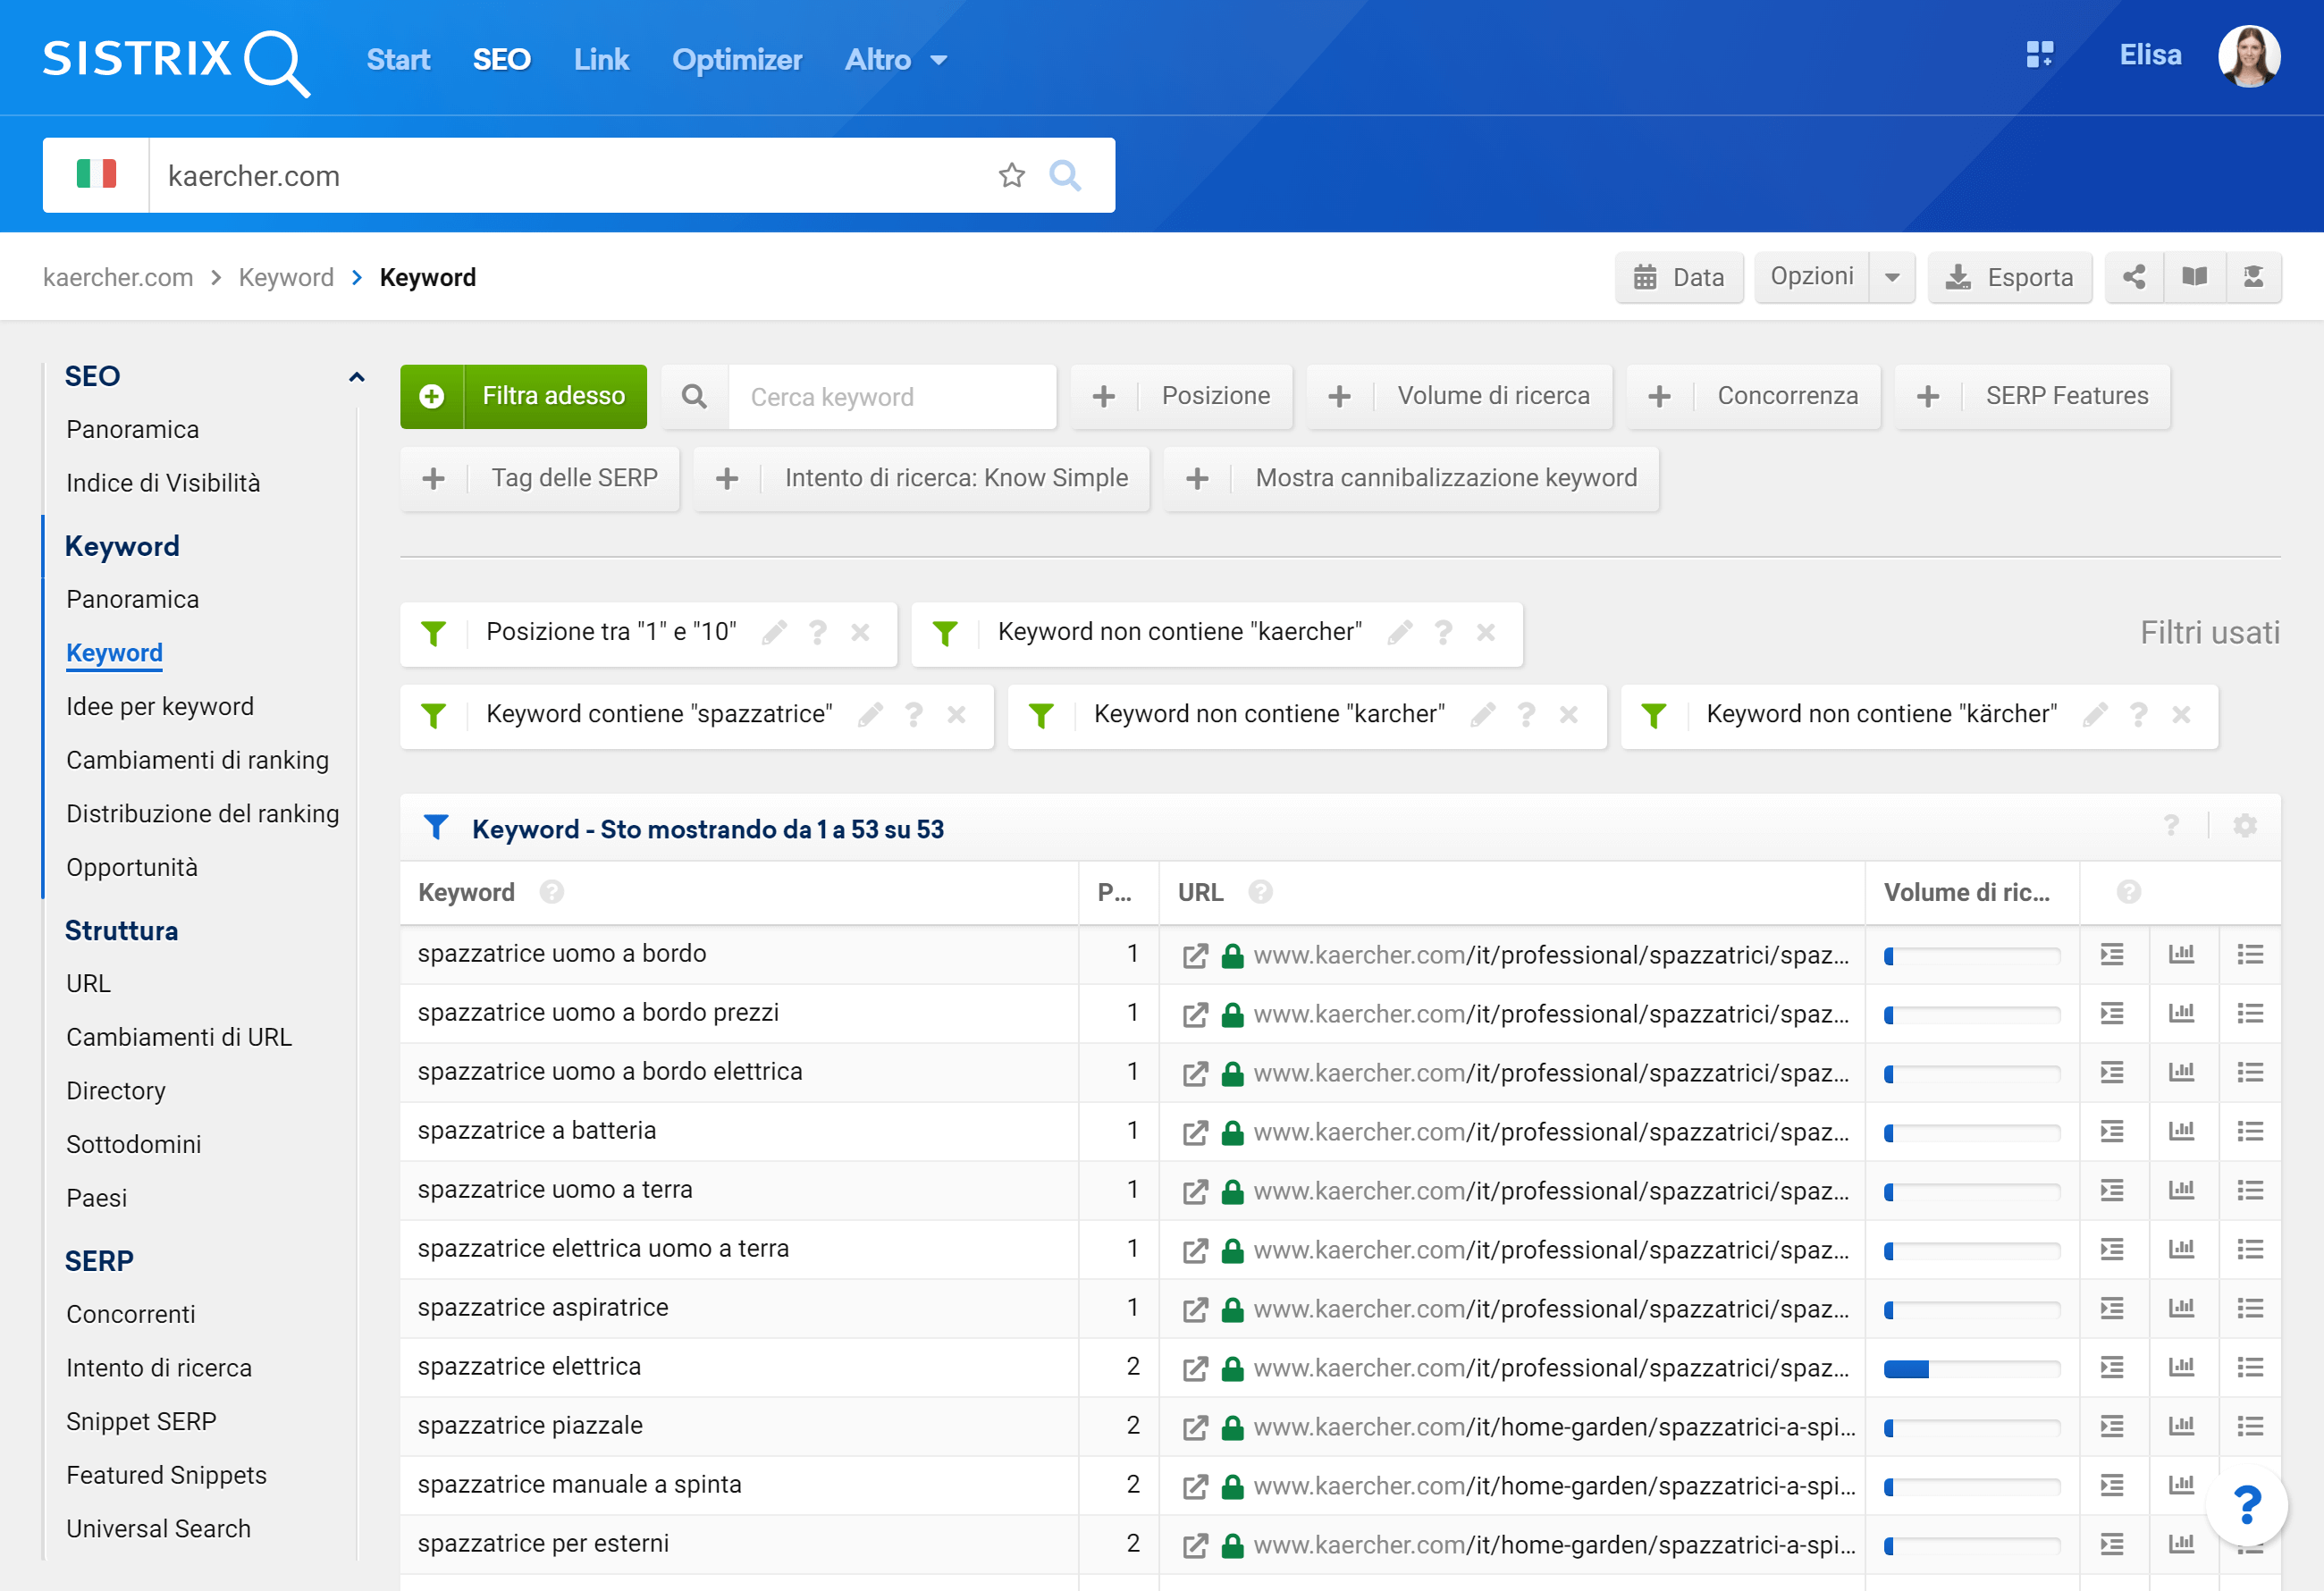Click volume bar for spazzatrice elettrica
The height and width of the screenshot is (1591, 2324).
pos(1971,1369)
